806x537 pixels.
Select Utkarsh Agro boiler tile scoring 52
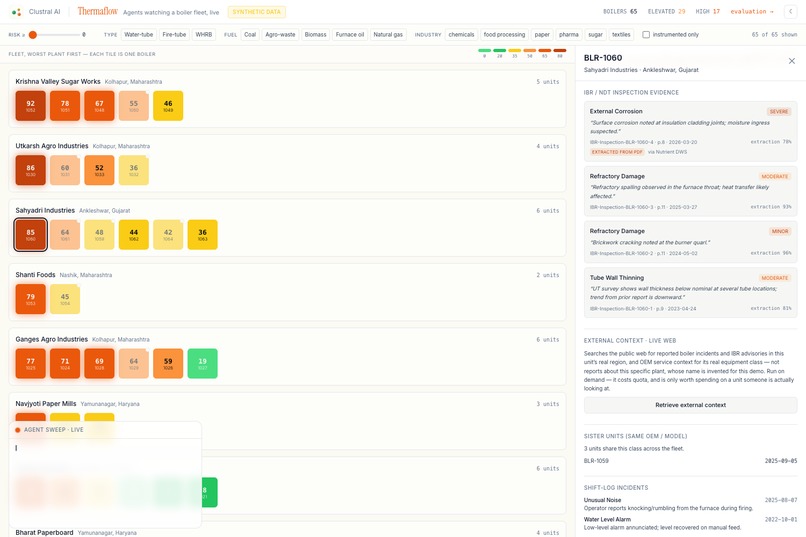[x=99, y=170]
